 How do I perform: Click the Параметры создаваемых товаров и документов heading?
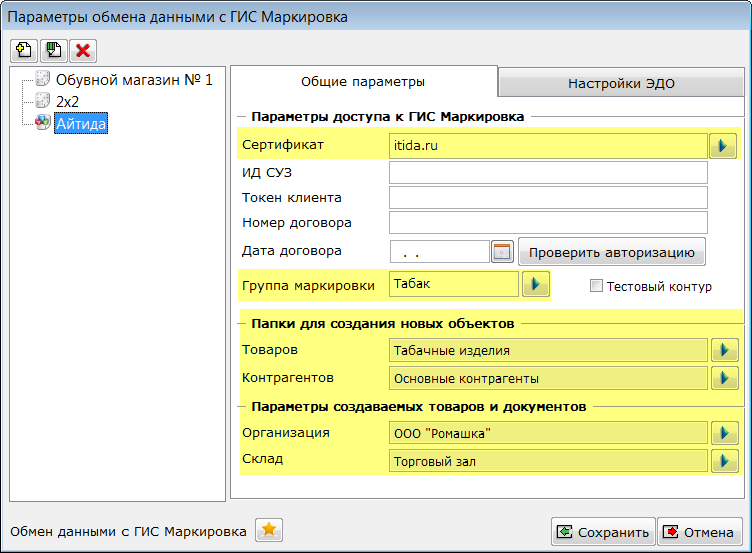(x=419, y=407)
